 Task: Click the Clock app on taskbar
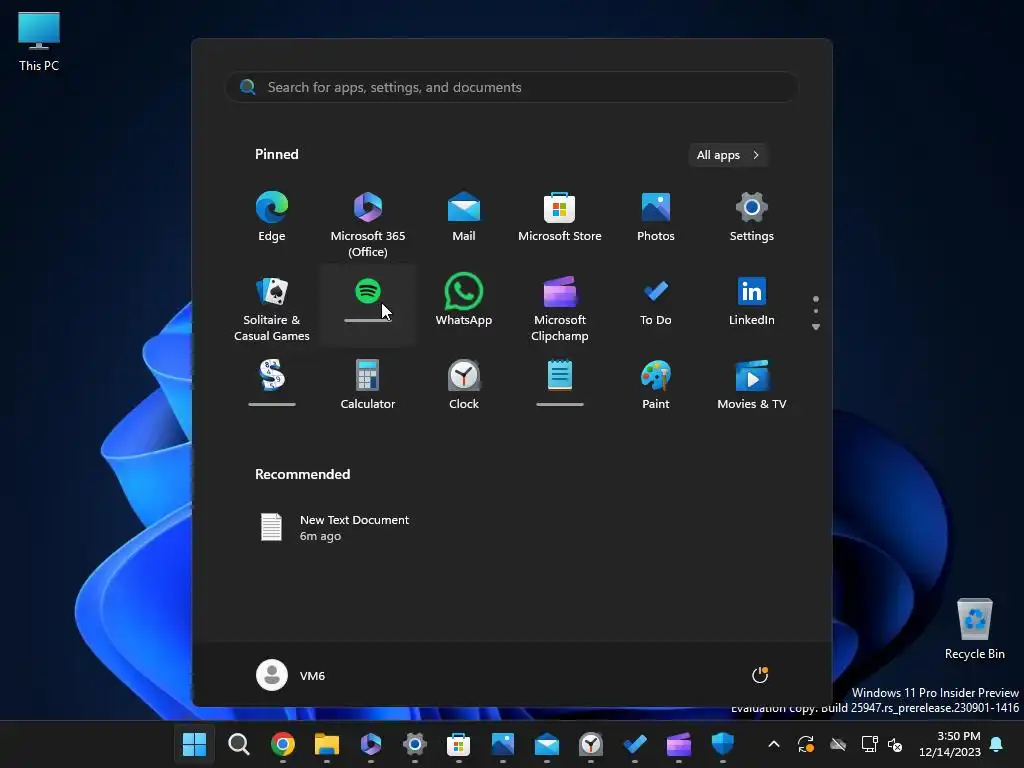click(x=590, y=744)
